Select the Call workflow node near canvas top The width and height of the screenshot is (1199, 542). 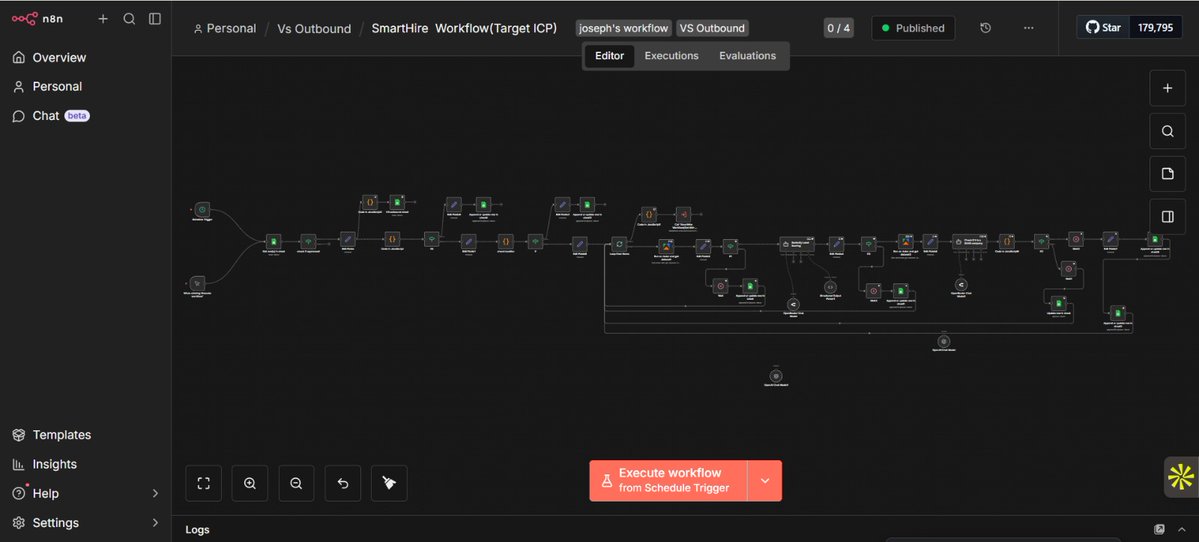[683, 215]
